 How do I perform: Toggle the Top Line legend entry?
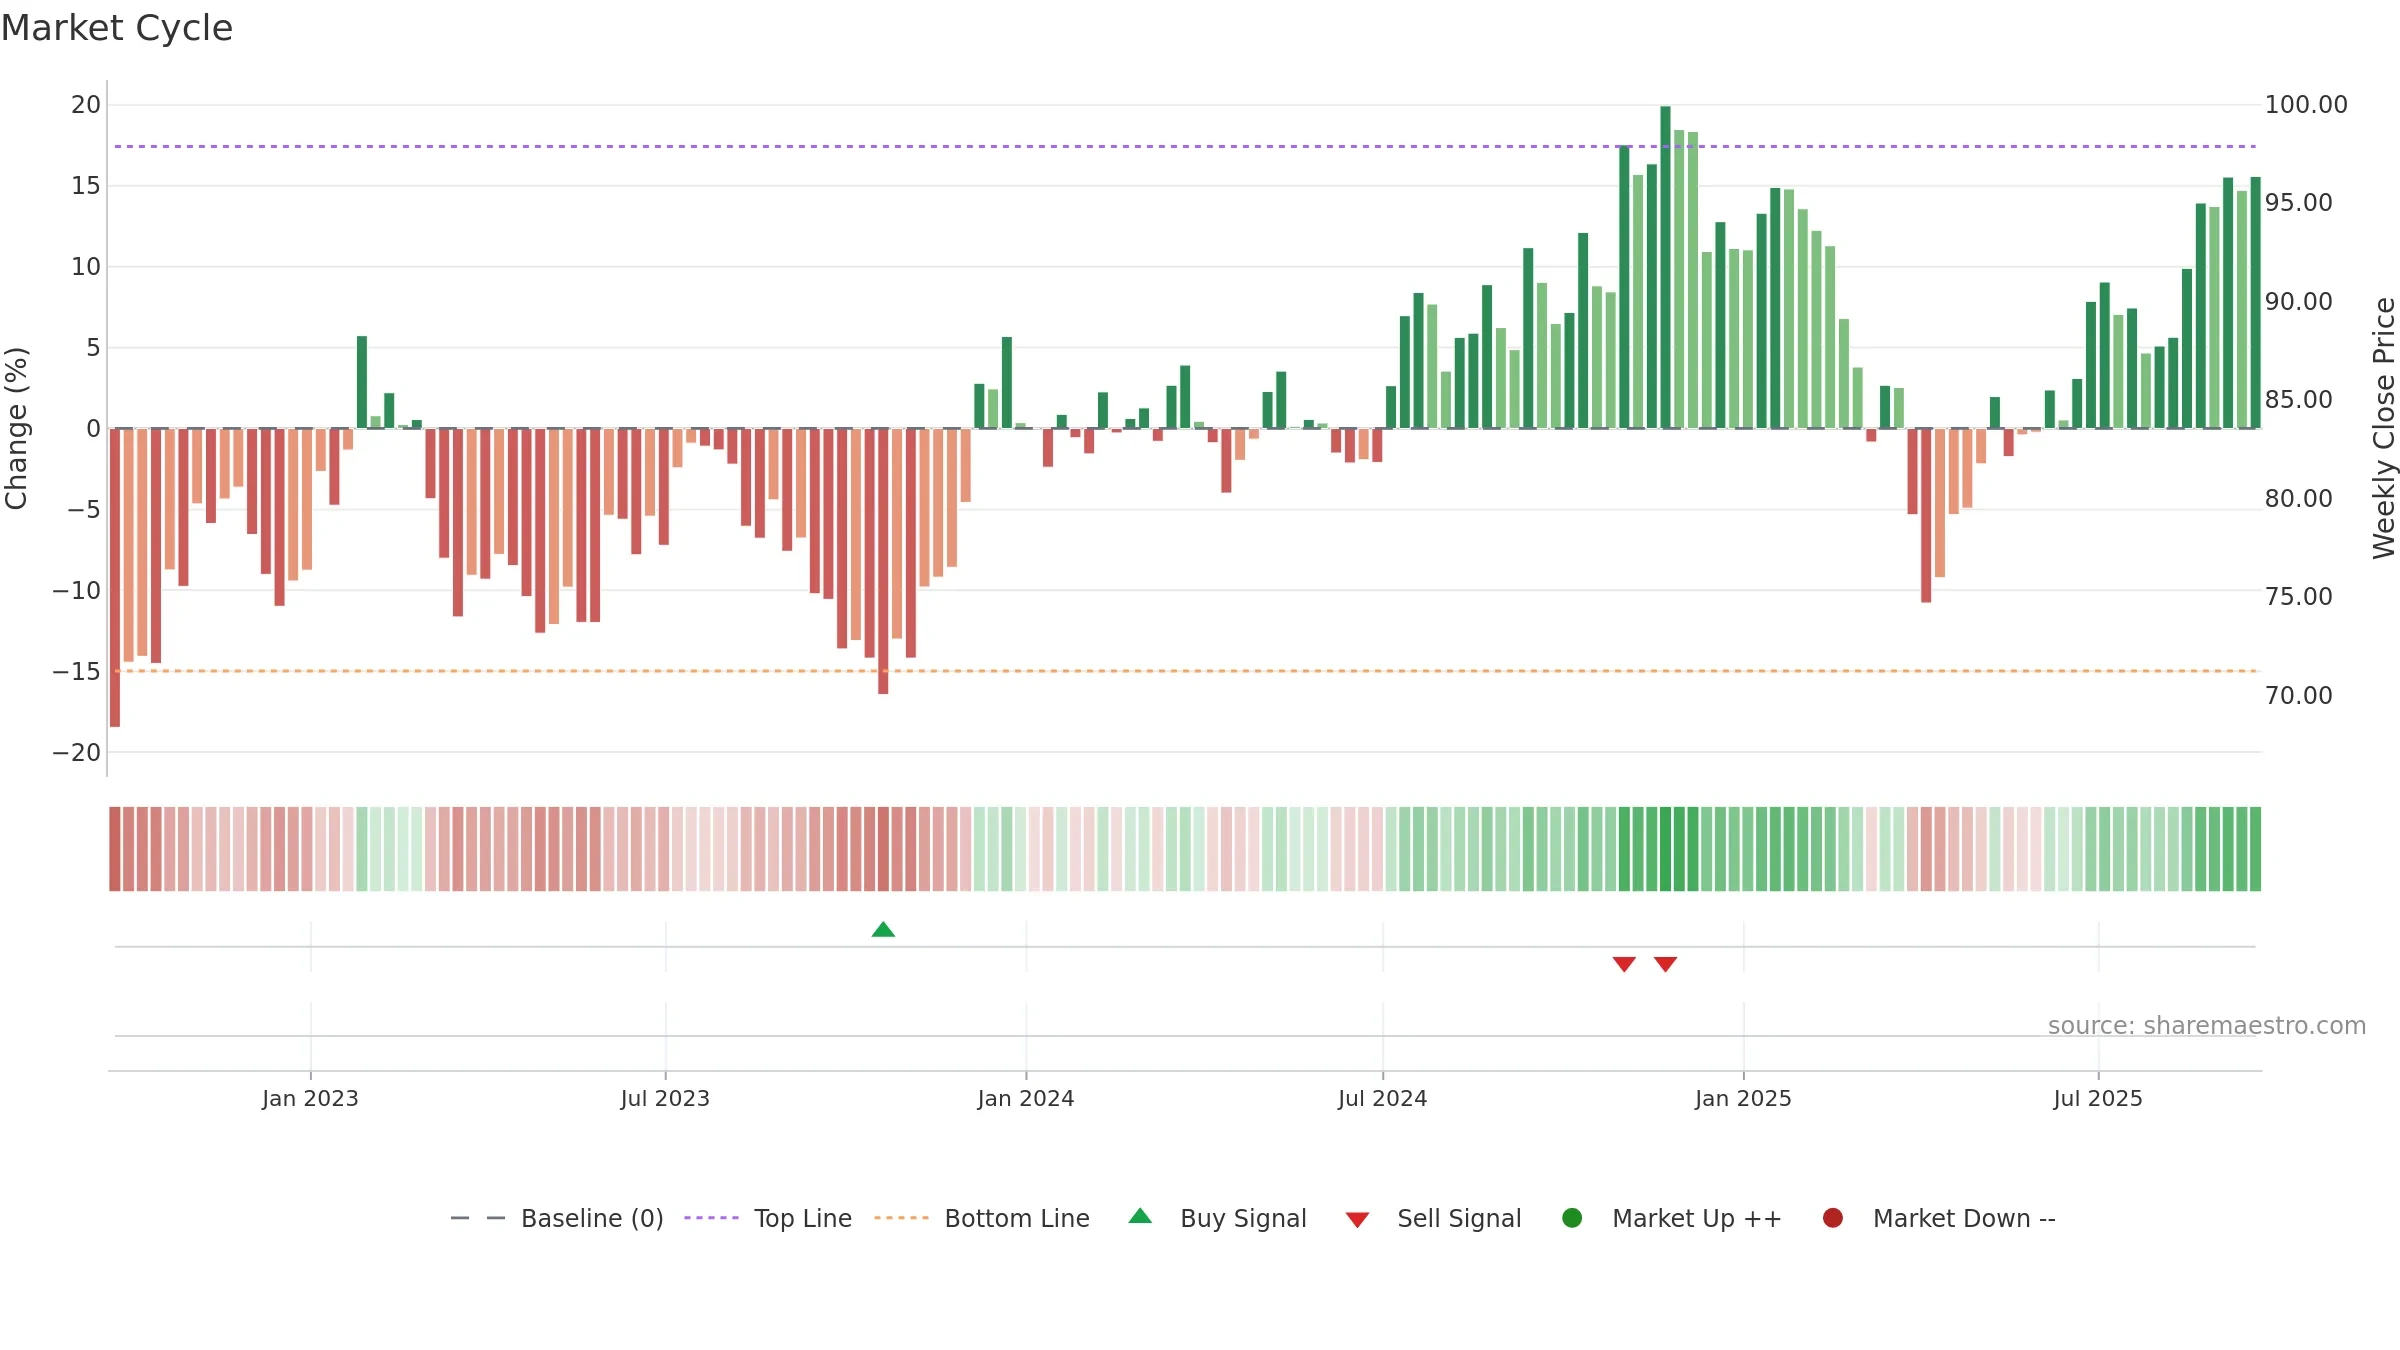(768, 1218)
